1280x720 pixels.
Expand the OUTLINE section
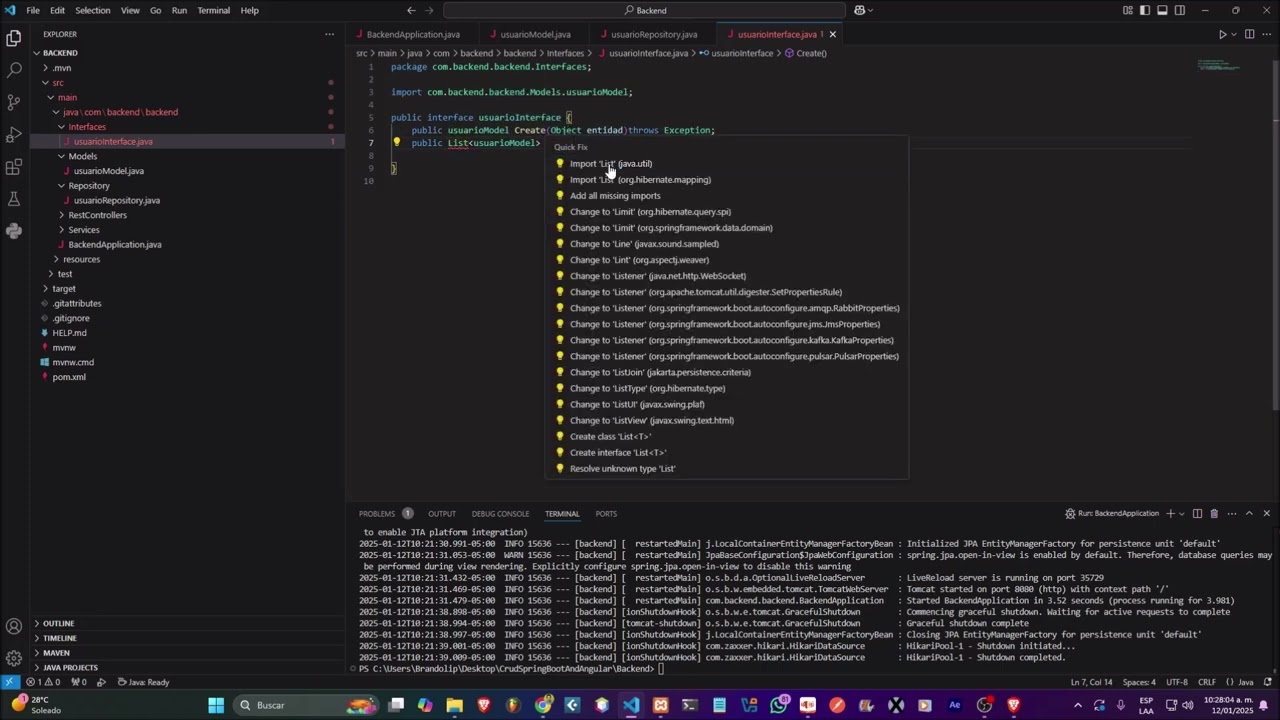coord(58,623)
